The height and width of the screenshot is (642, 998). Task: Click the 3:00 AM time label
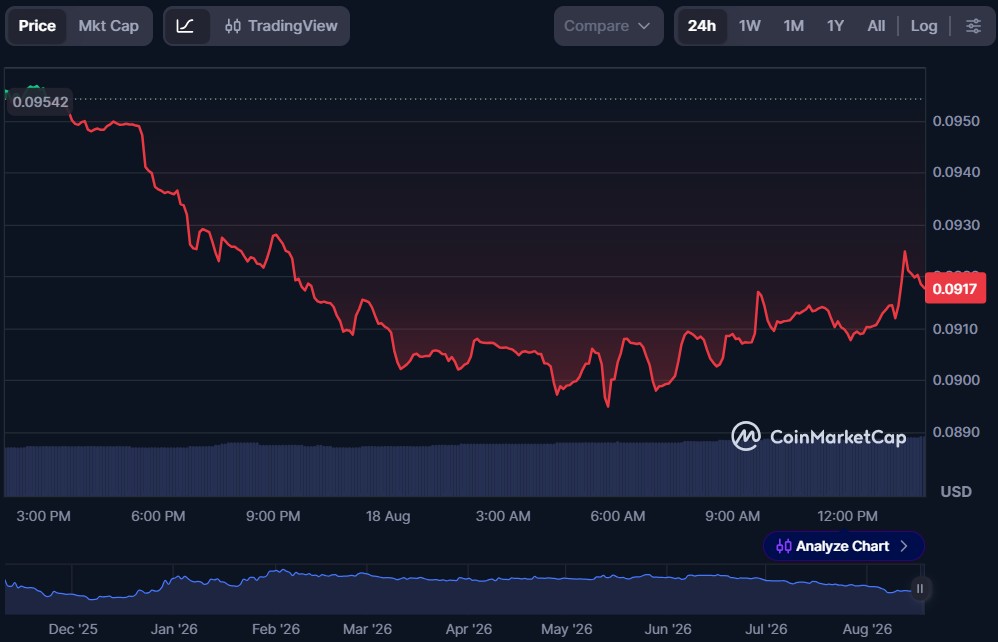point(503,516)
